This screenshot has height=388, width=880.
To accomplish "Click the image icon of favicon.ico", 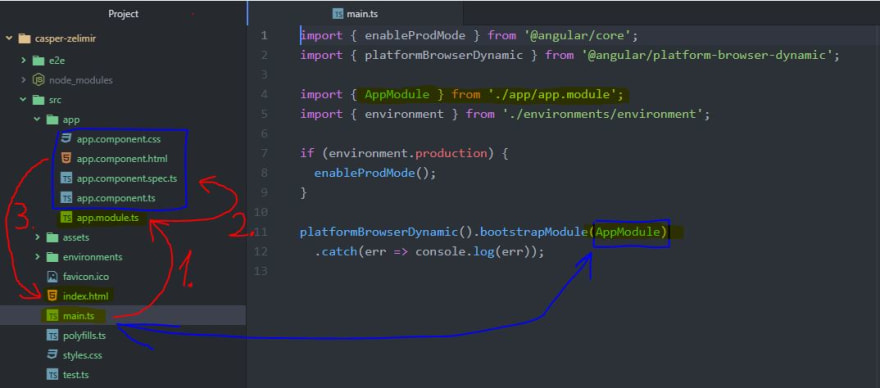I will pyautogui.click(x=53, y=276).
